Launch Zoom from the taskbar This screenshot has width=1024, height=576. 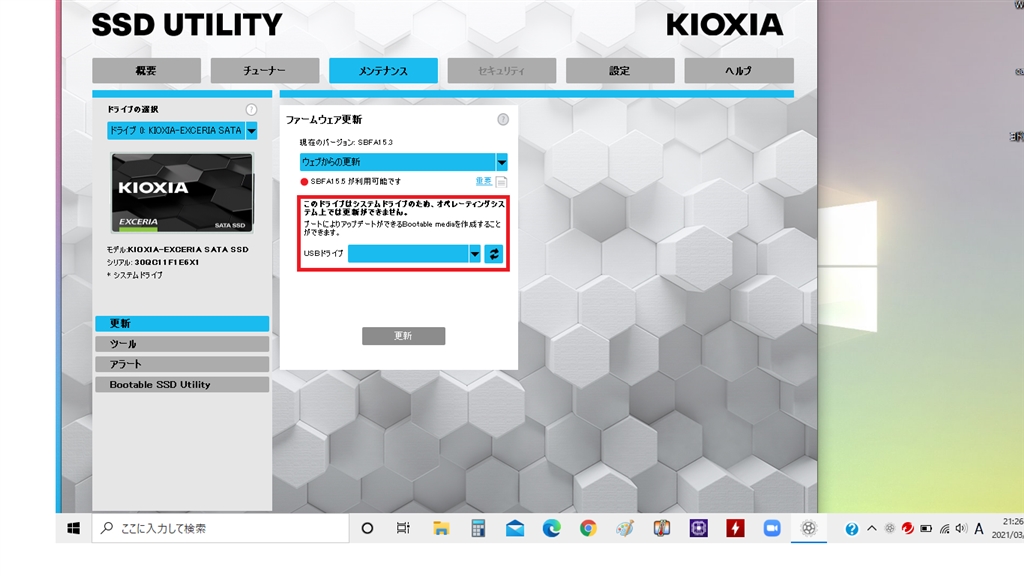772,528
